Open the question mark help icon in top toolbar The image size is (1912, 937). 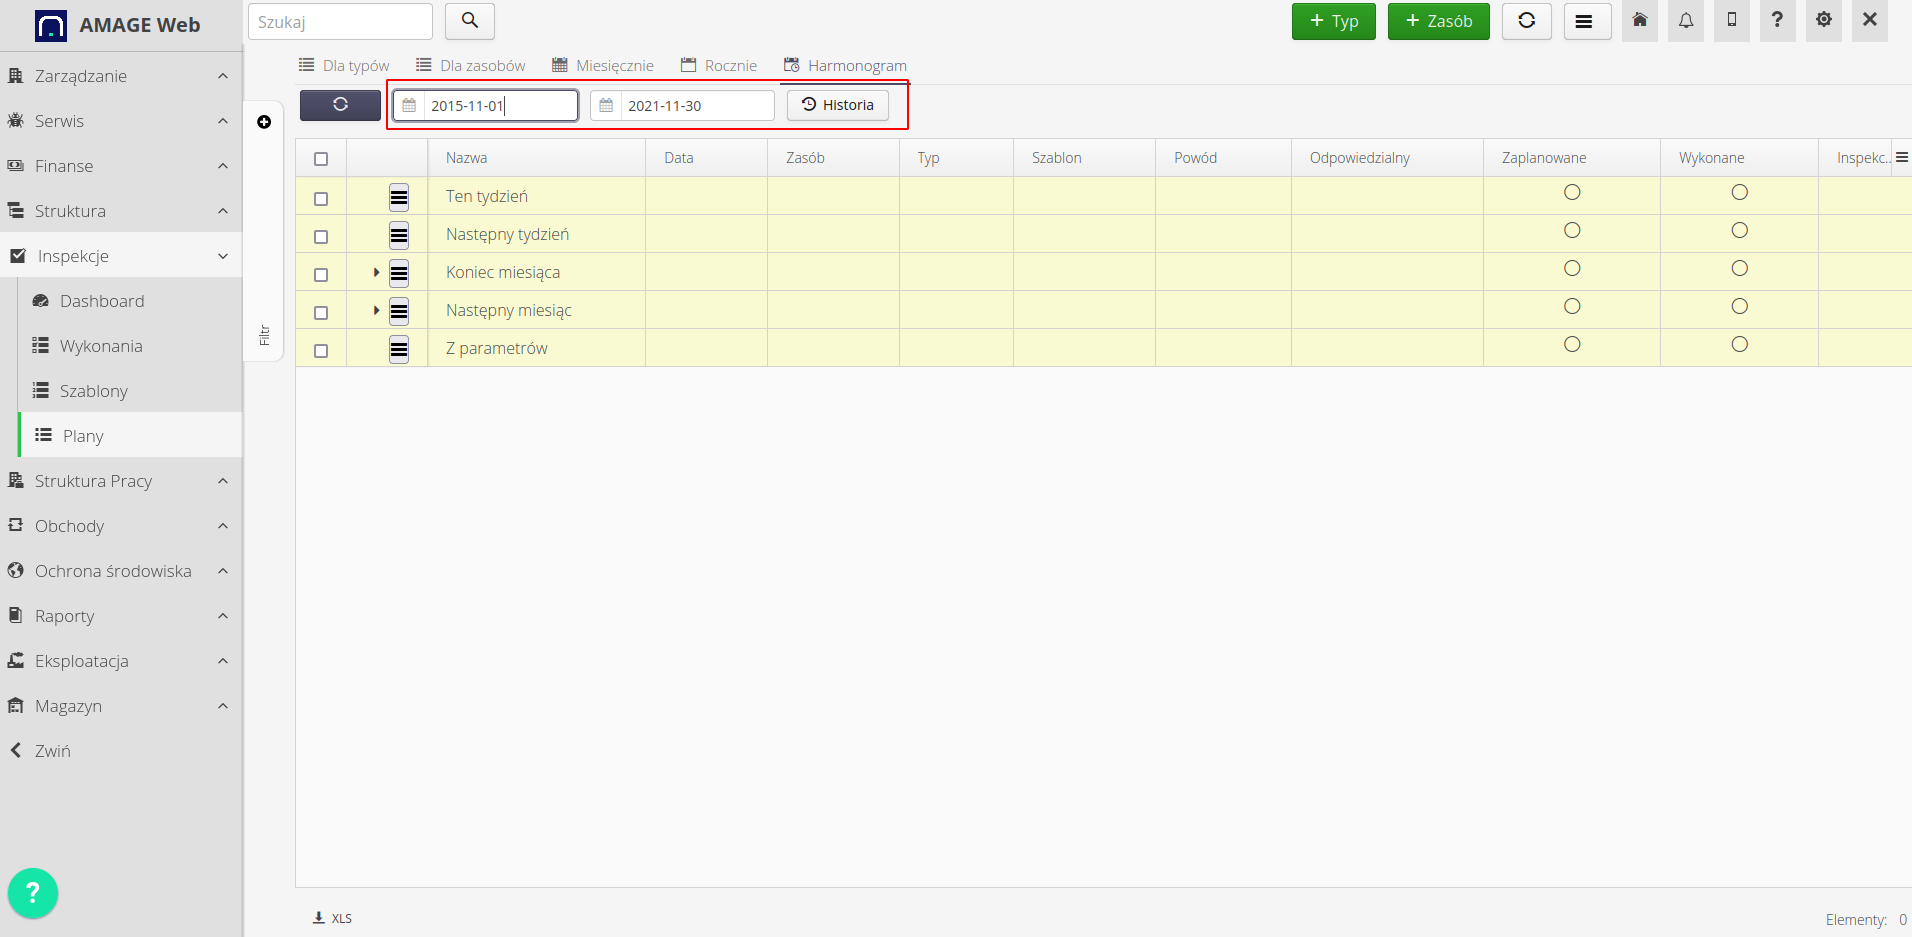tap(1777, 21)
